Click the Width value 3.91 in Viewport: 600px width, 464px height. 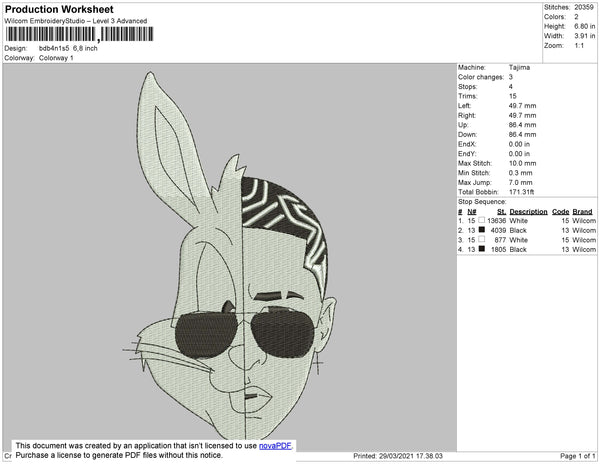(x=585, y=36)
